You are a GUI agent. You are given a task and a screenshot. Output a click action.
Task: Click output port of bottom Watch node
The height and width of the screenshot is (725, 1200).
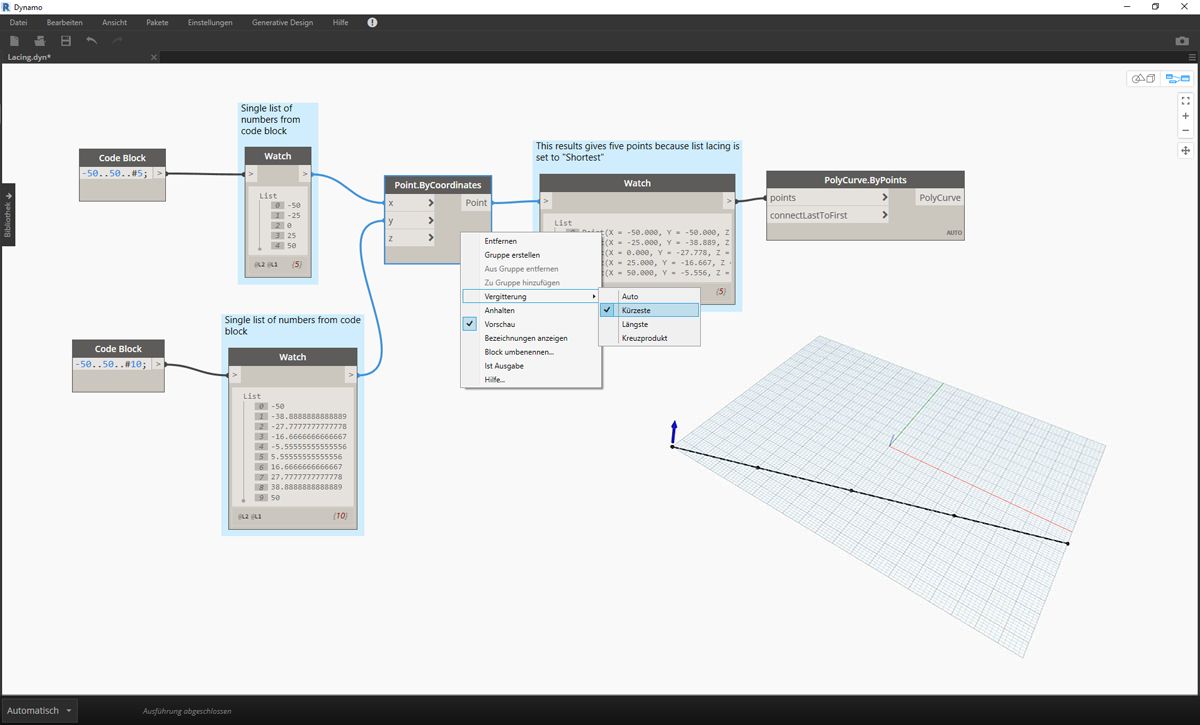coord(351,374)
